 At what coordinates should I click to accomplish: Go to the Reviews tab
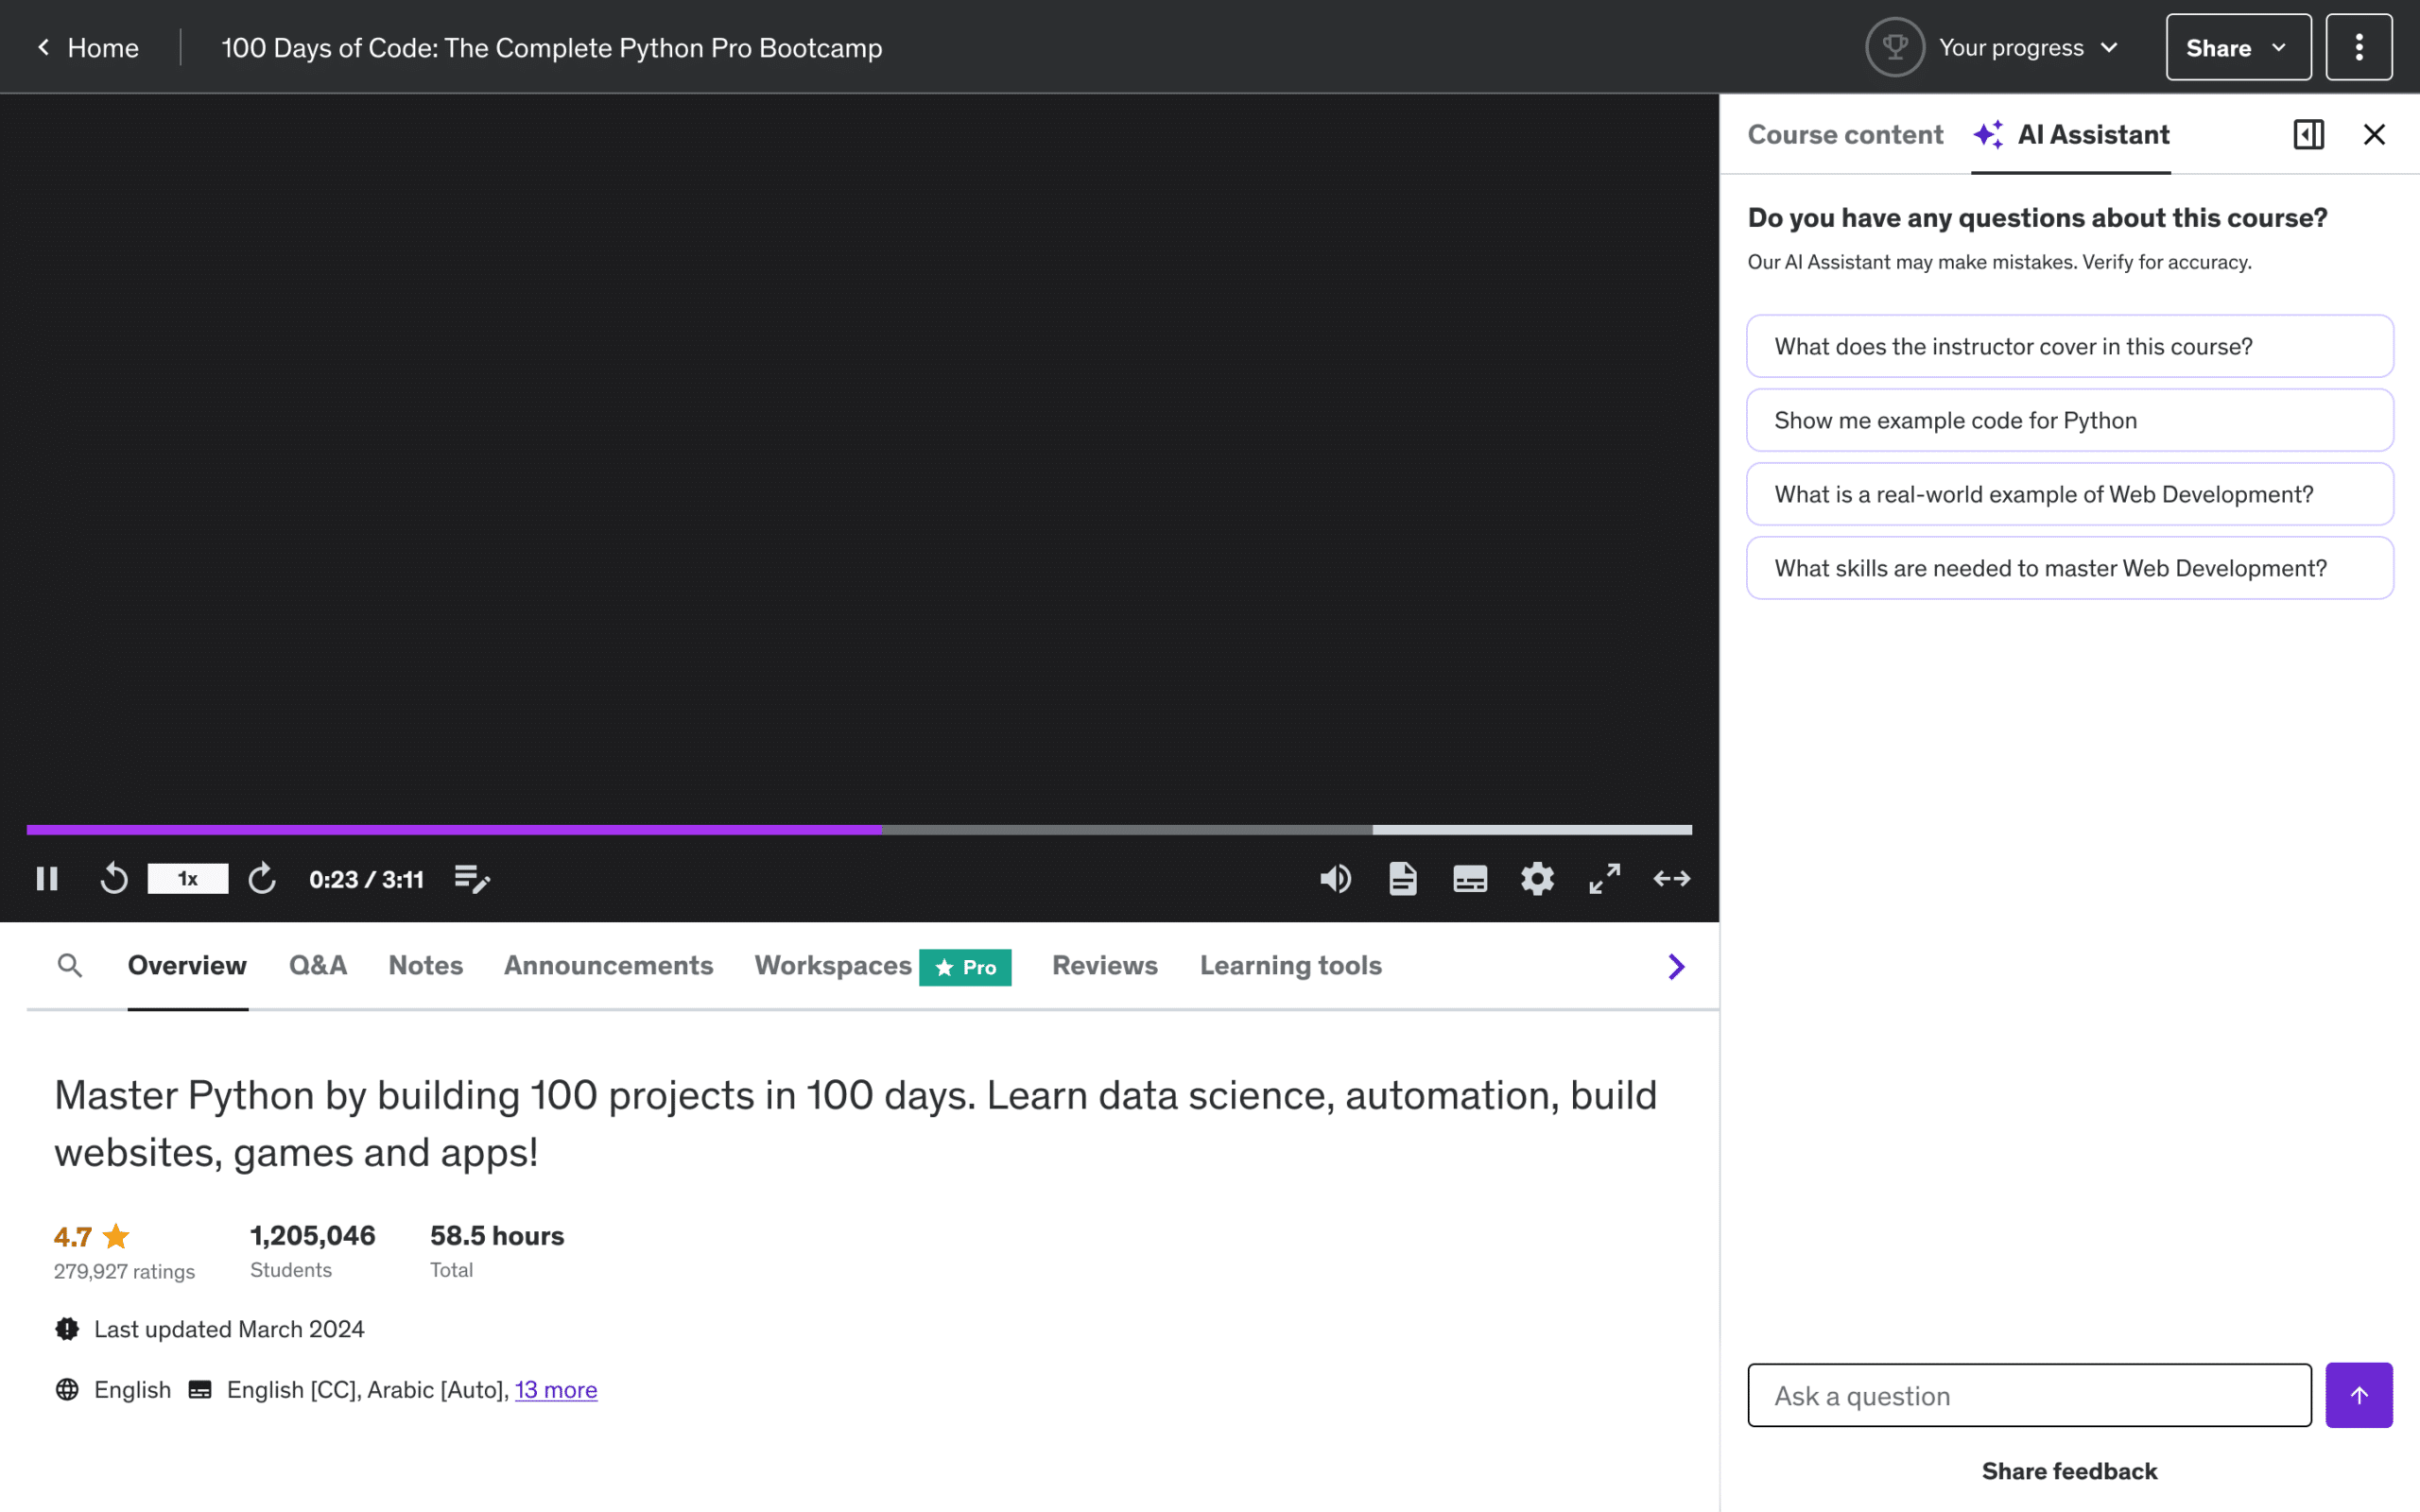click(x=1104, y=965)
